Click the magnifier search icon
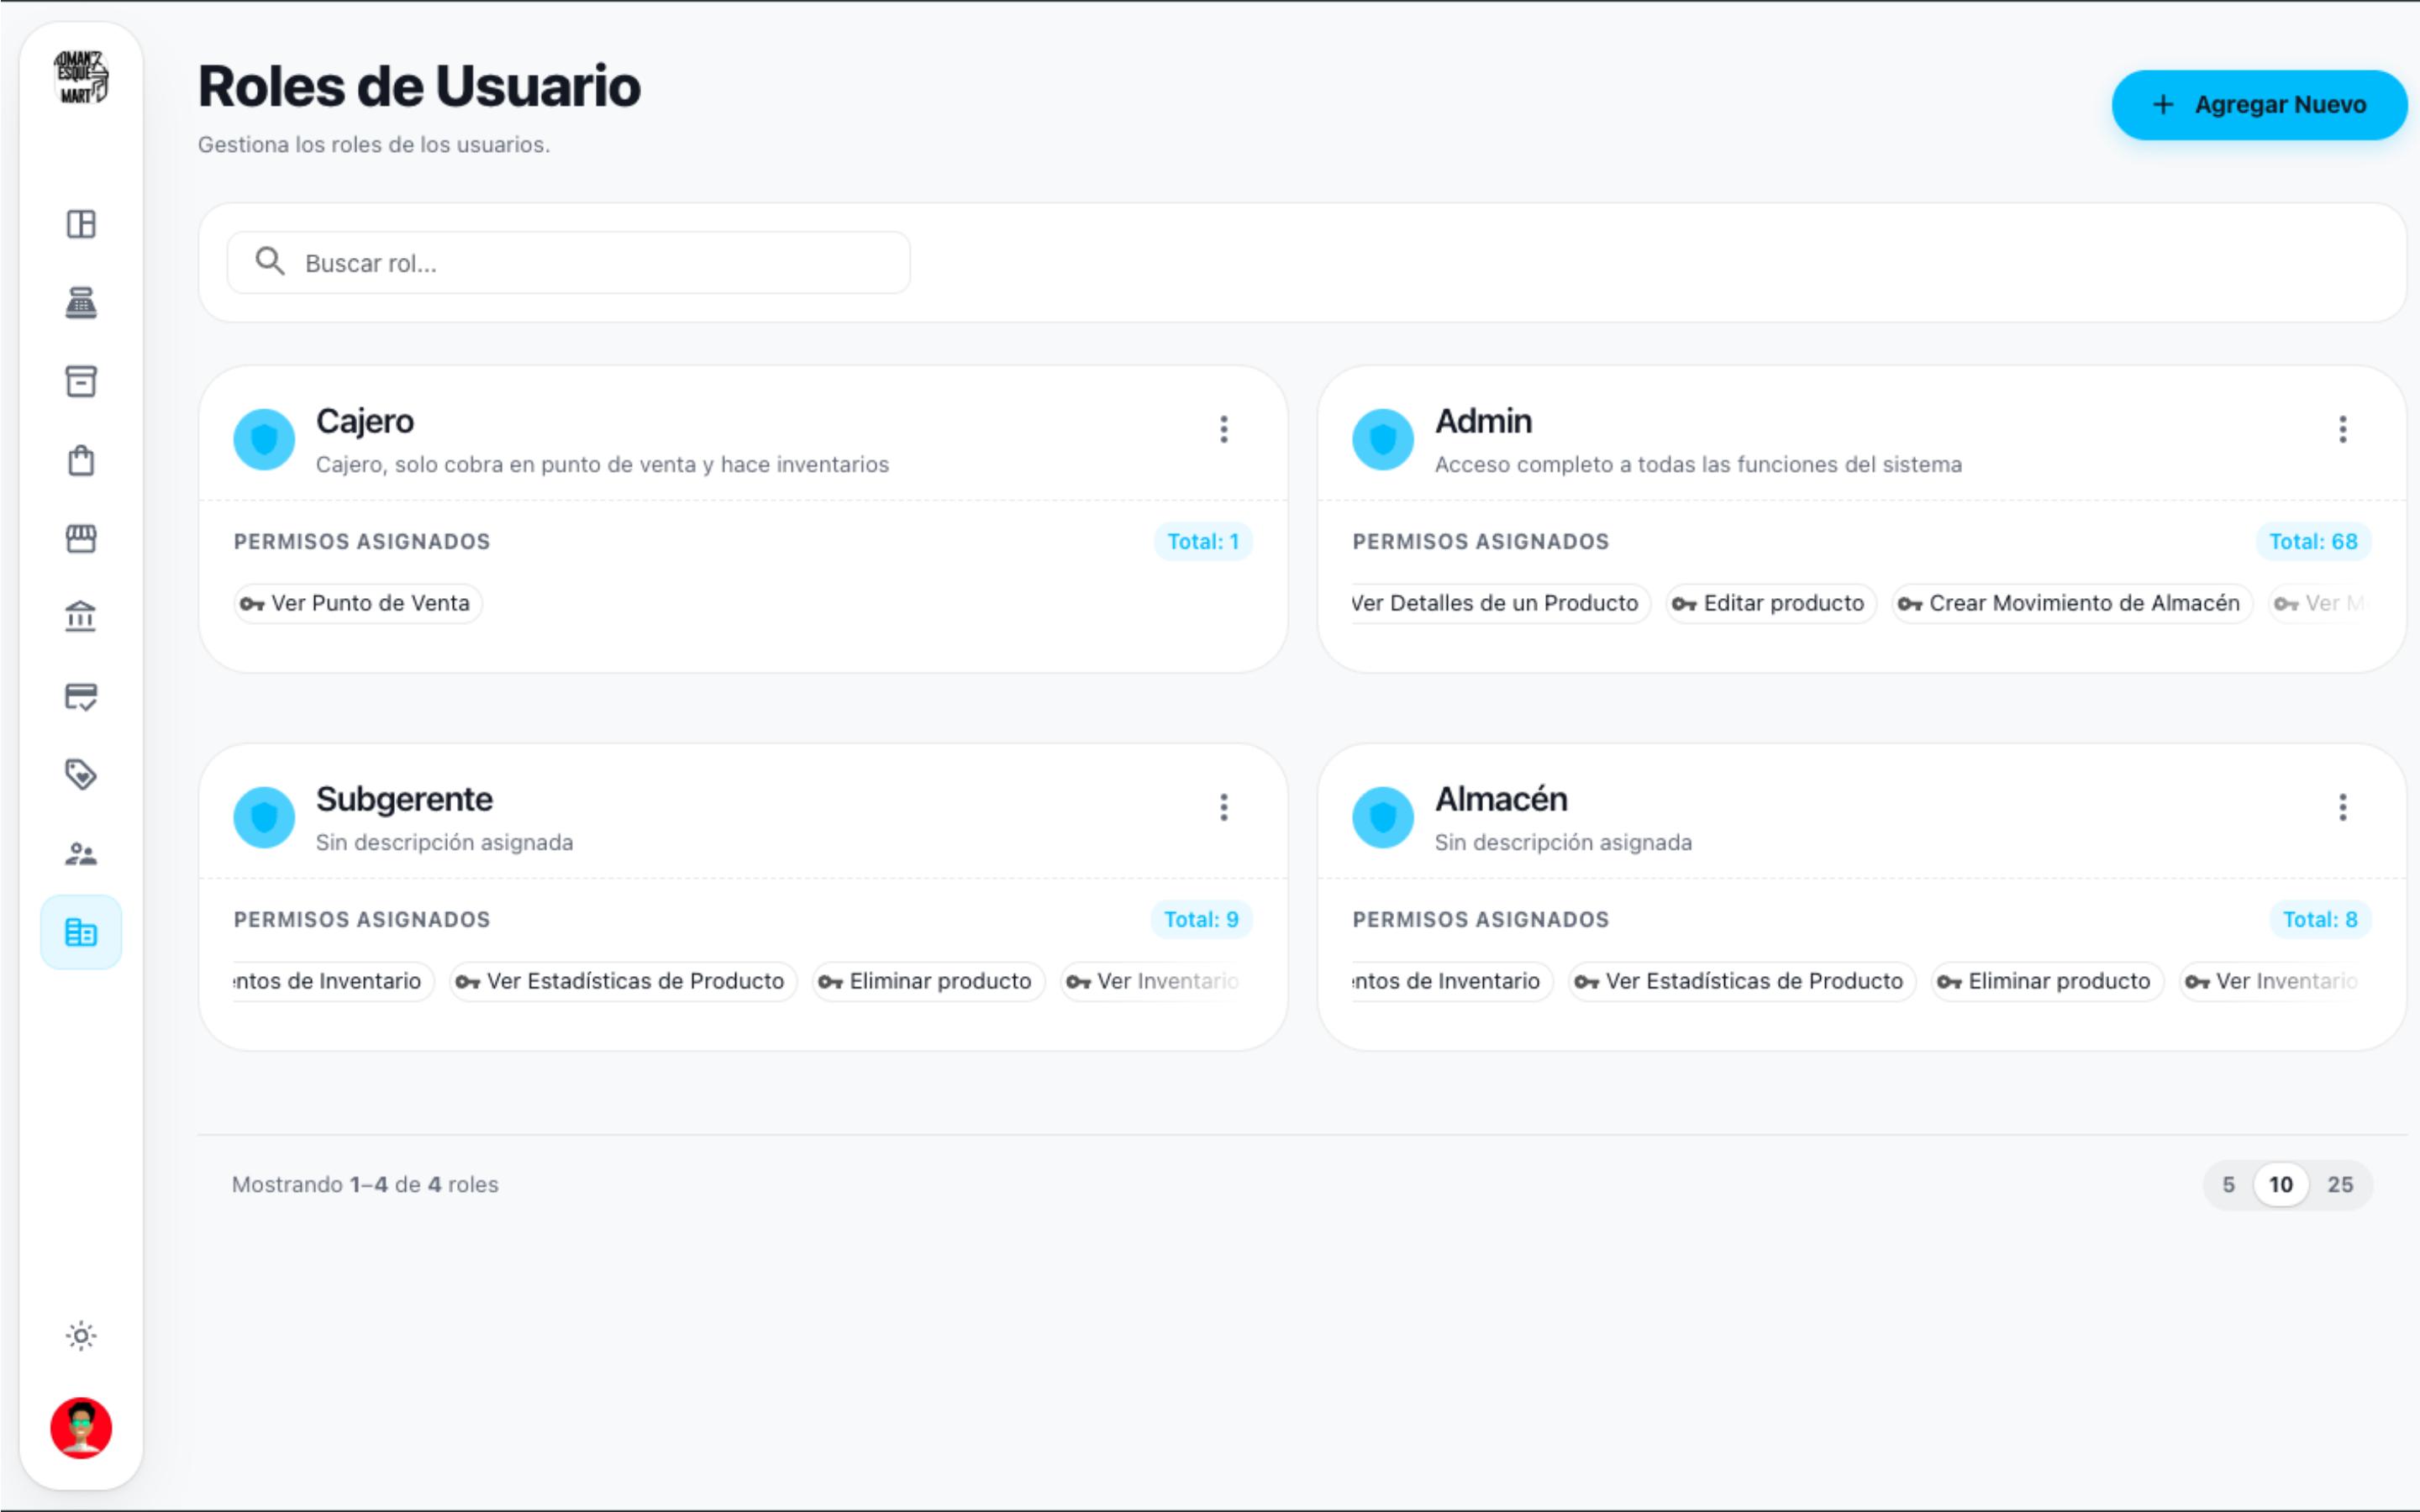2420x1512 pixels. tap(270, 262)
